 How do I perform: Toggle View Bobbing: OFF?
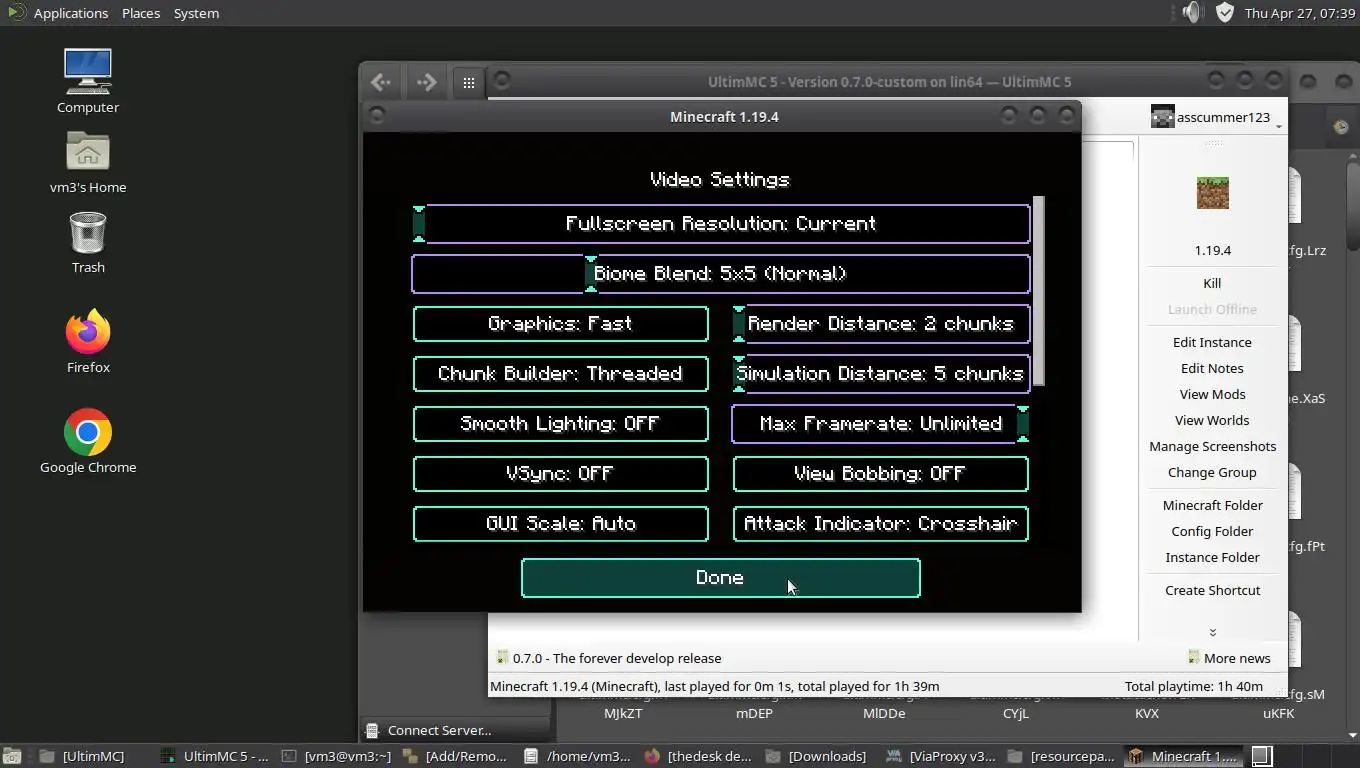tap(881, 474)
